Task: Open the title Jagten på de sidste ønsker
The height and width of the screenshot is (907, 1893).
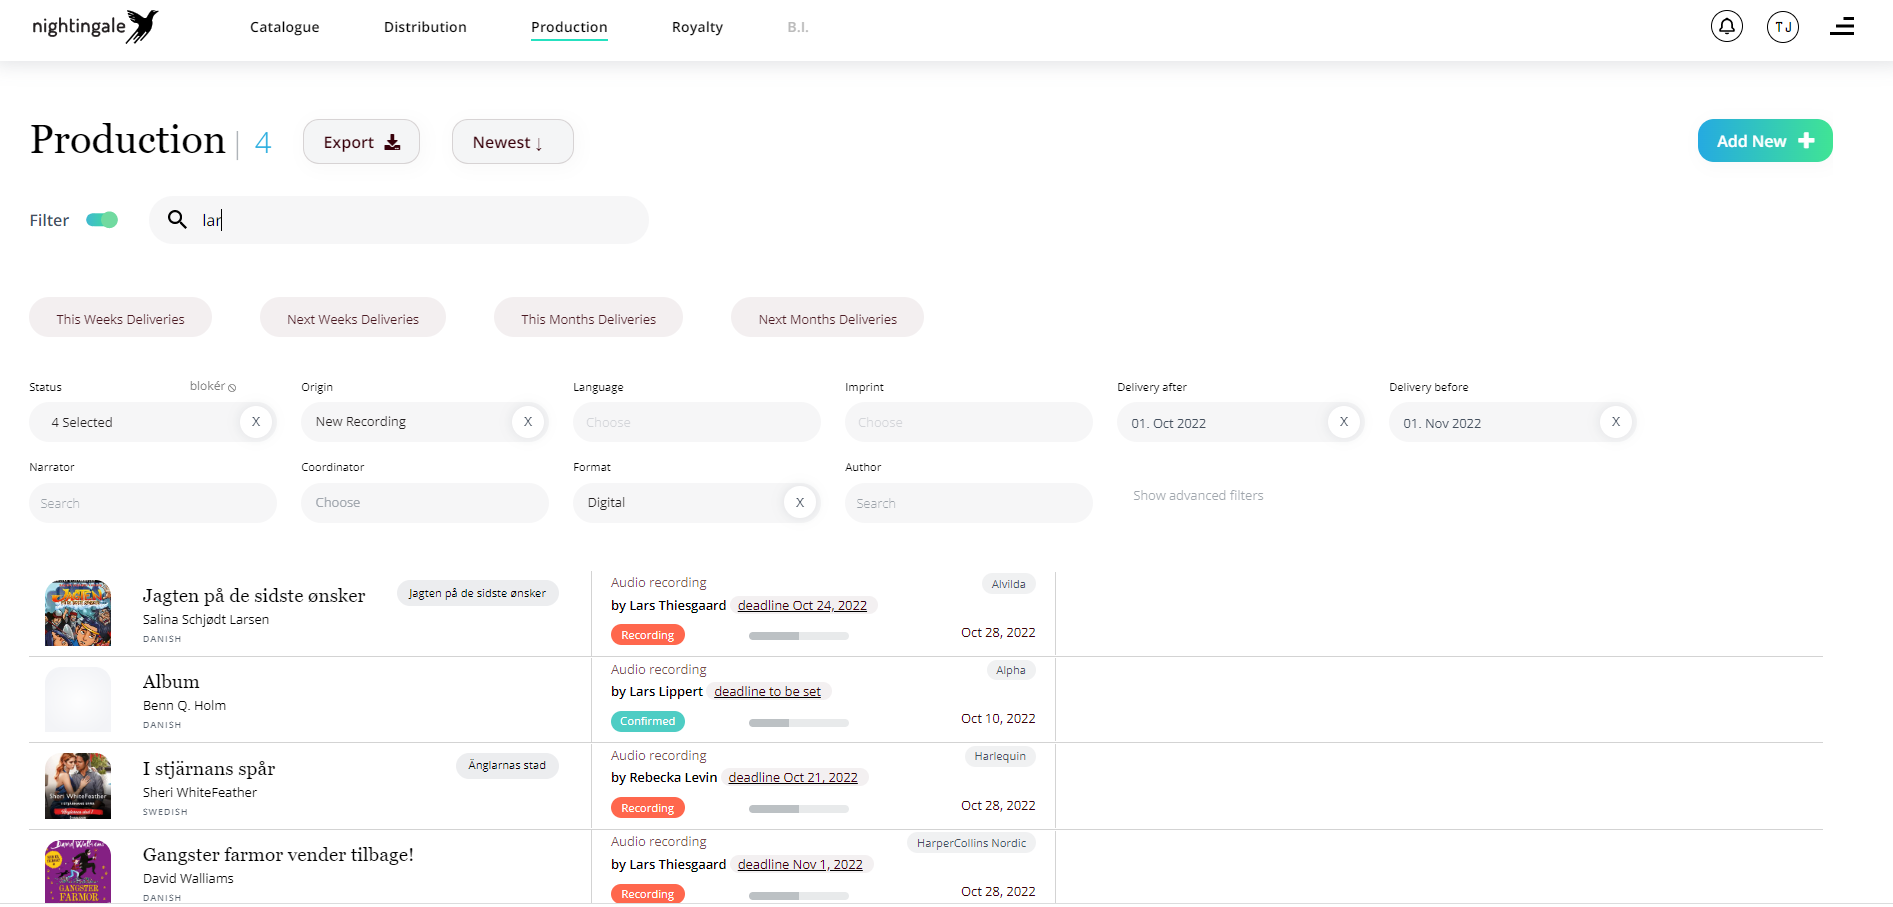Action: click(x=254, y=595)
